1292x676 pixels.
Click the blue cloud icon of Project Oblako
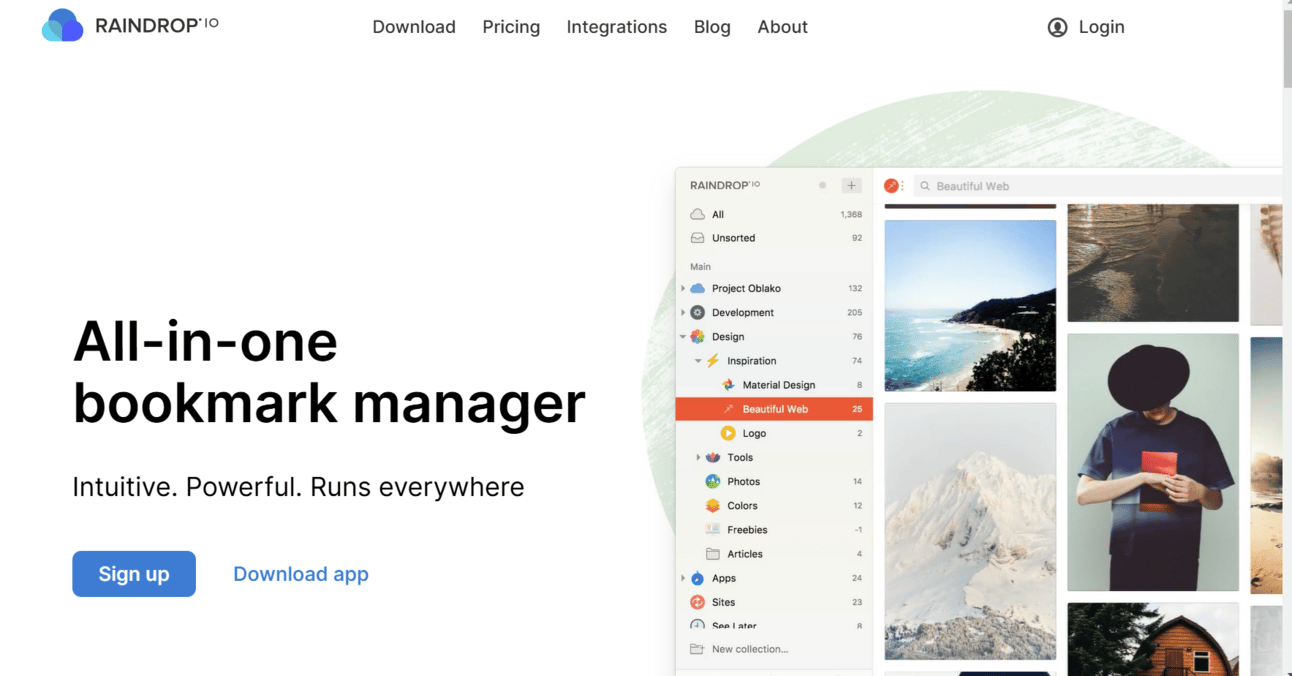pos(697,288)
